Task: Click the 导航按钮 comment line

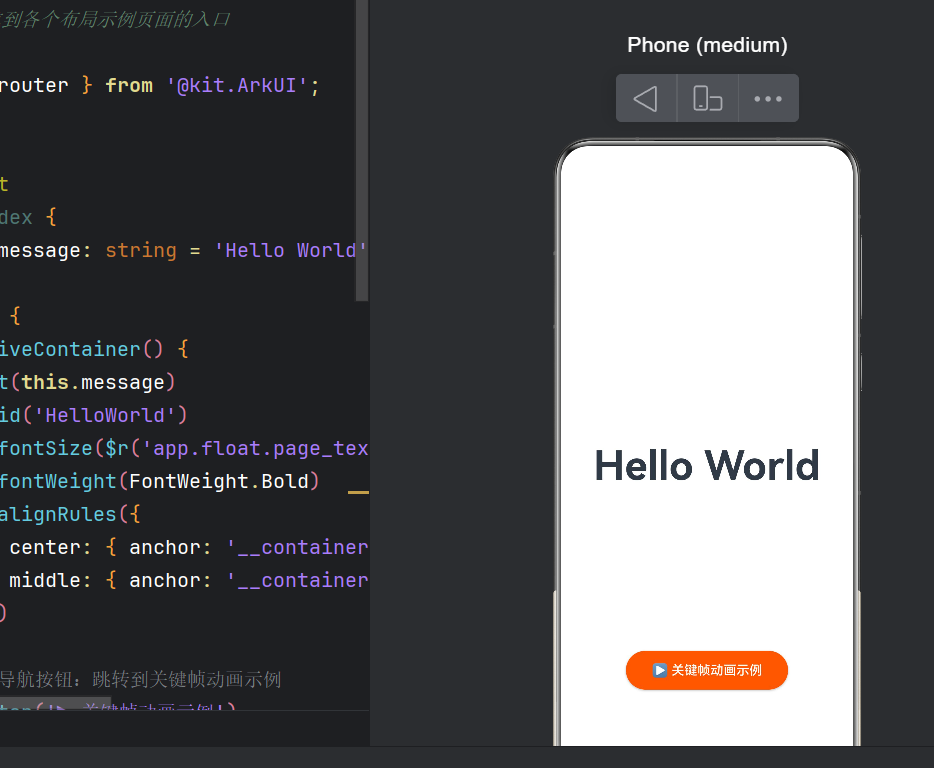Action: click(140, 679)
